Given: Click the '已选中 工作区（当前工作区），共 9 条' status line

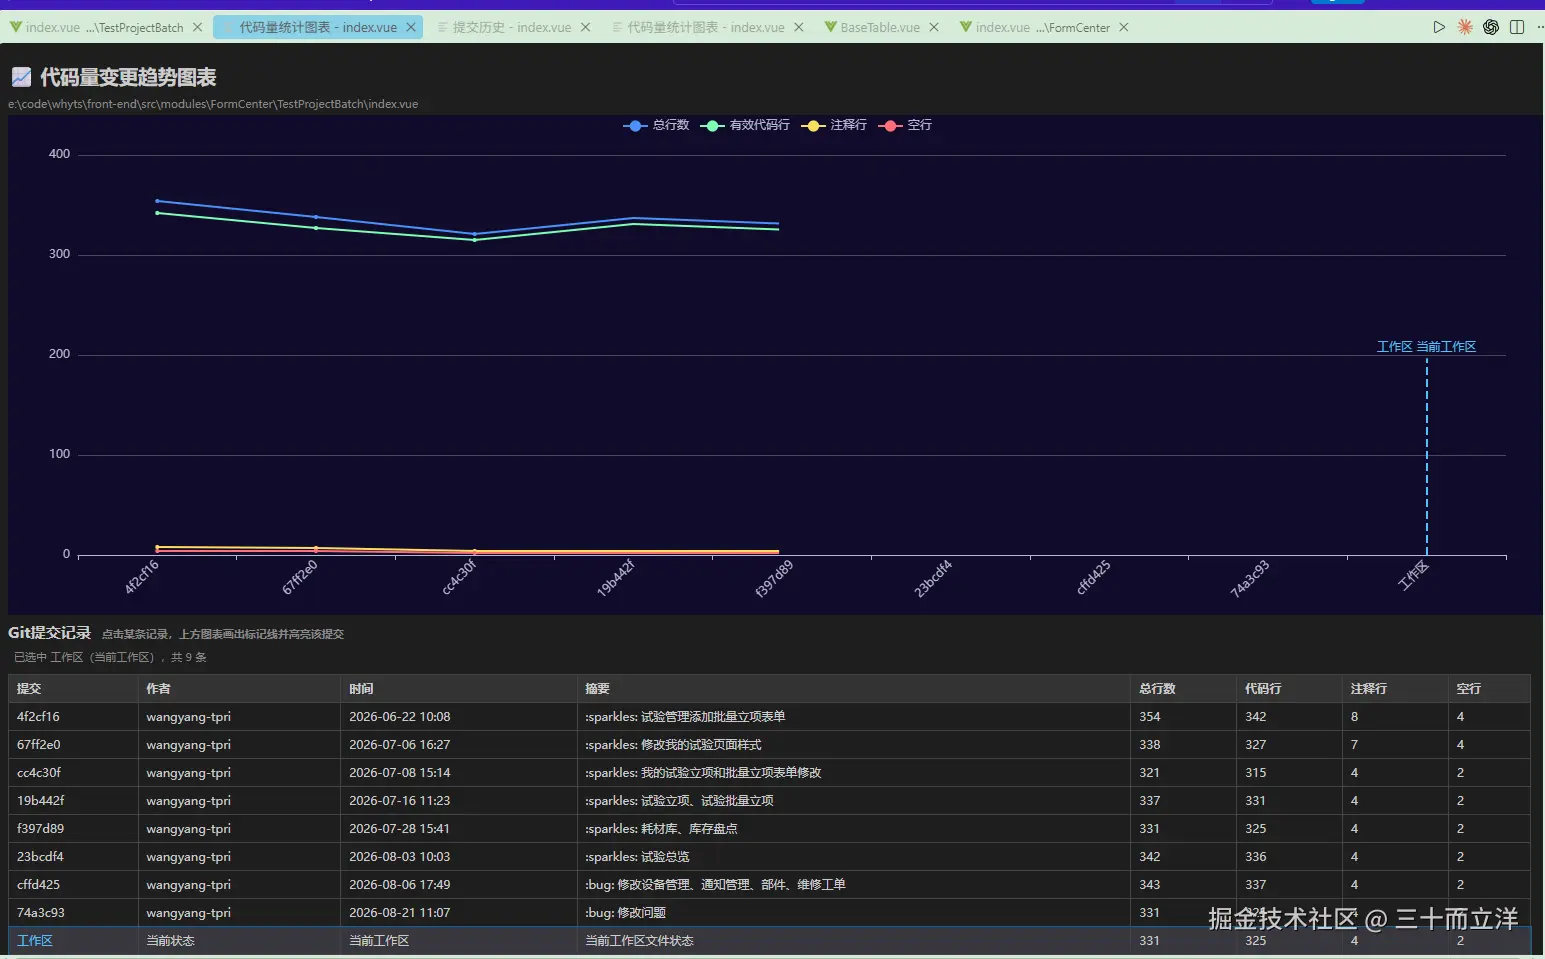Looking at the screenshot, I should (110, 657).
